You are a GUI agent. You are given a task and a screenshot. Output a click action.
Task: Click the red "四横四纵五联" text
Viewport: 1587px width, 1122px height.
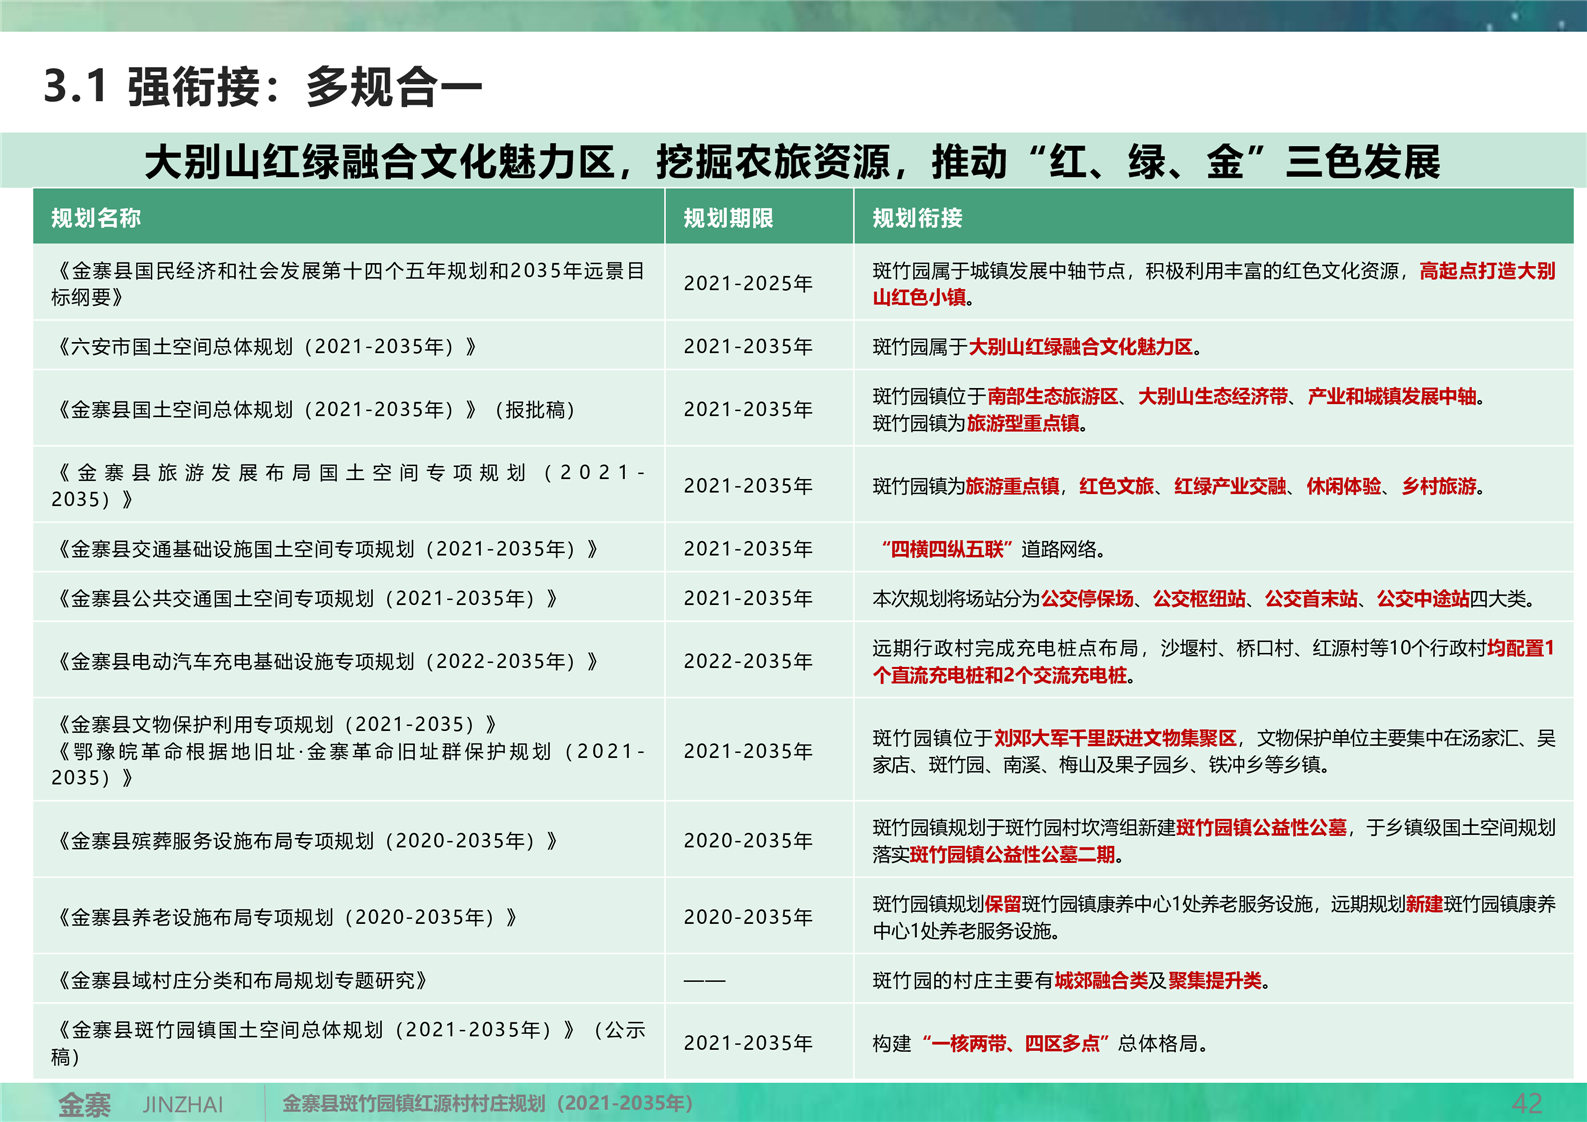tap(947, 549)
